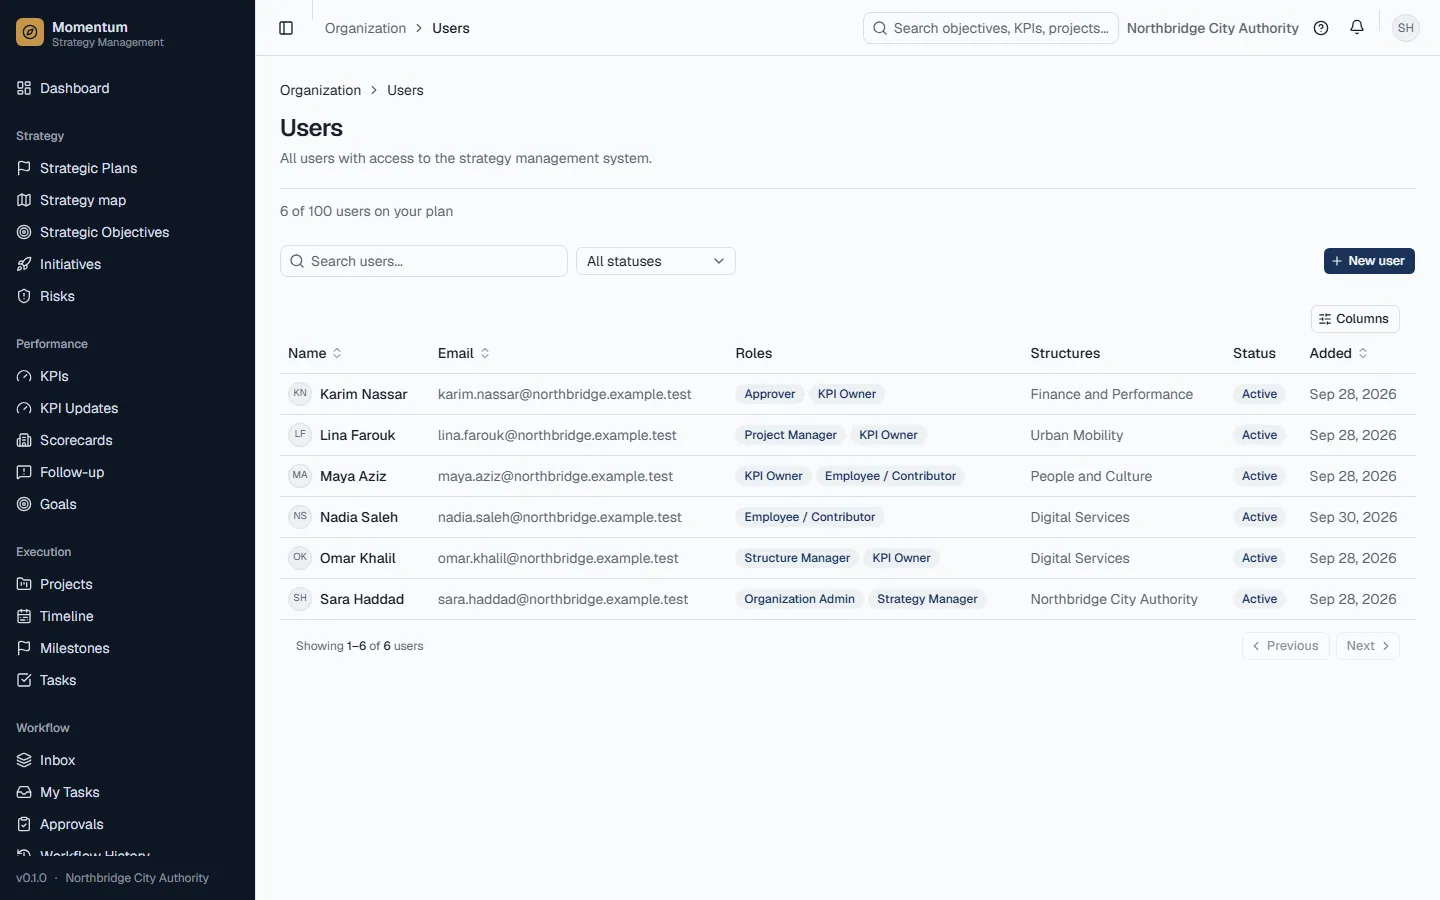Click karim.nassar@northbridge.example.test email
1440x900 pixels.
pos(565,394)
